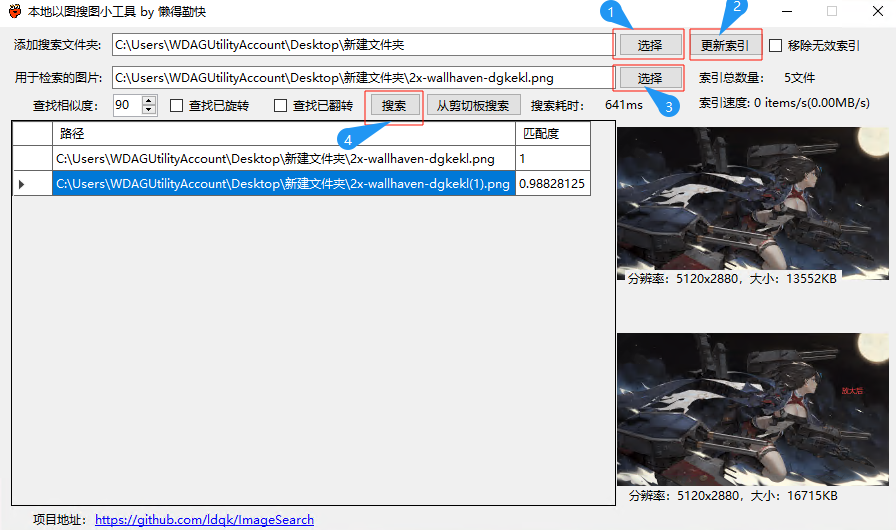896x530 pixels.
Task: Click the 搜索 button
Action: click(x=394, y=106)
